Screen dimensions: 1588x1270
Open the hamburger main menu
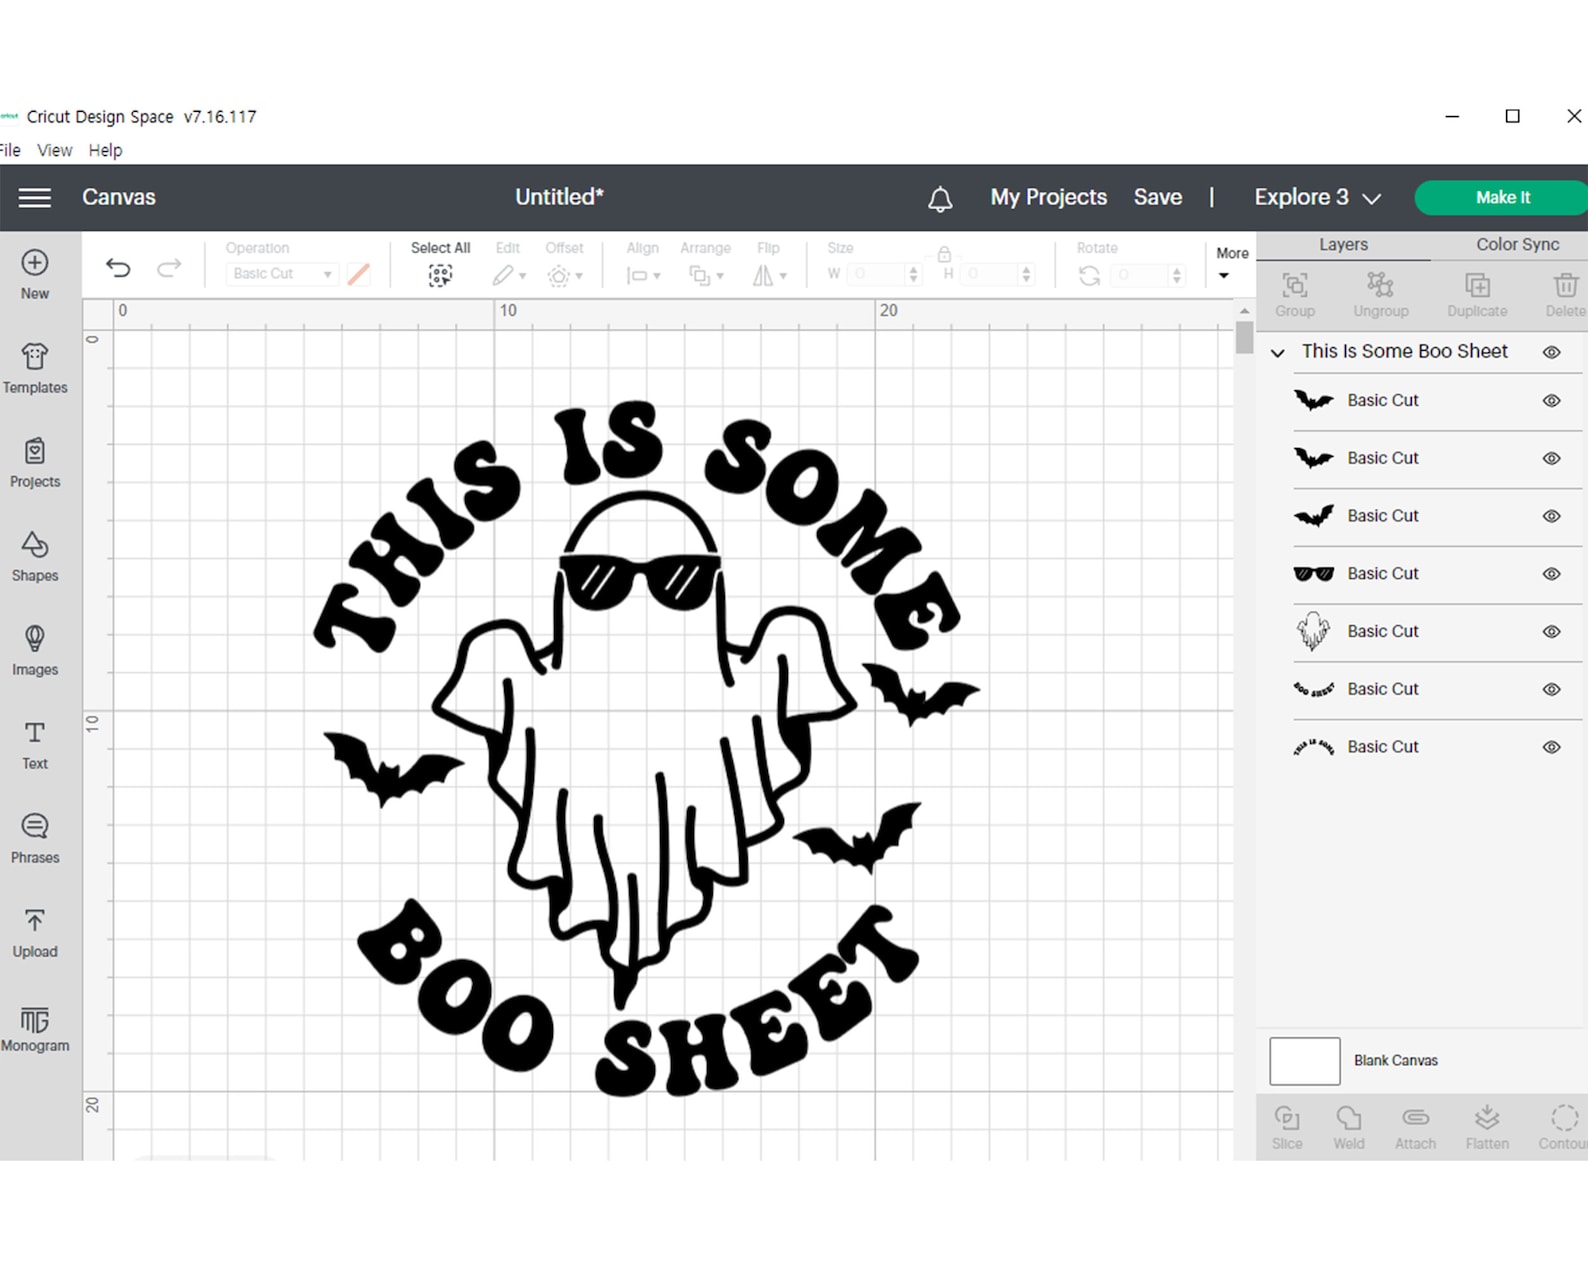click(34, 197)
